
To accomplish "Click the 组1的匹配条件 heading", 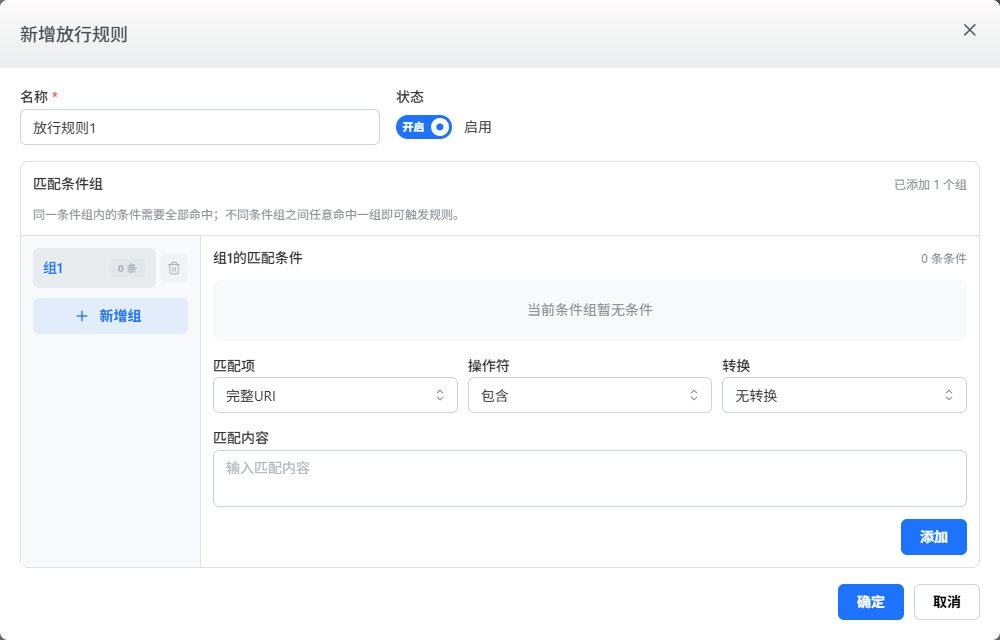I will click(x=258, y=258).
